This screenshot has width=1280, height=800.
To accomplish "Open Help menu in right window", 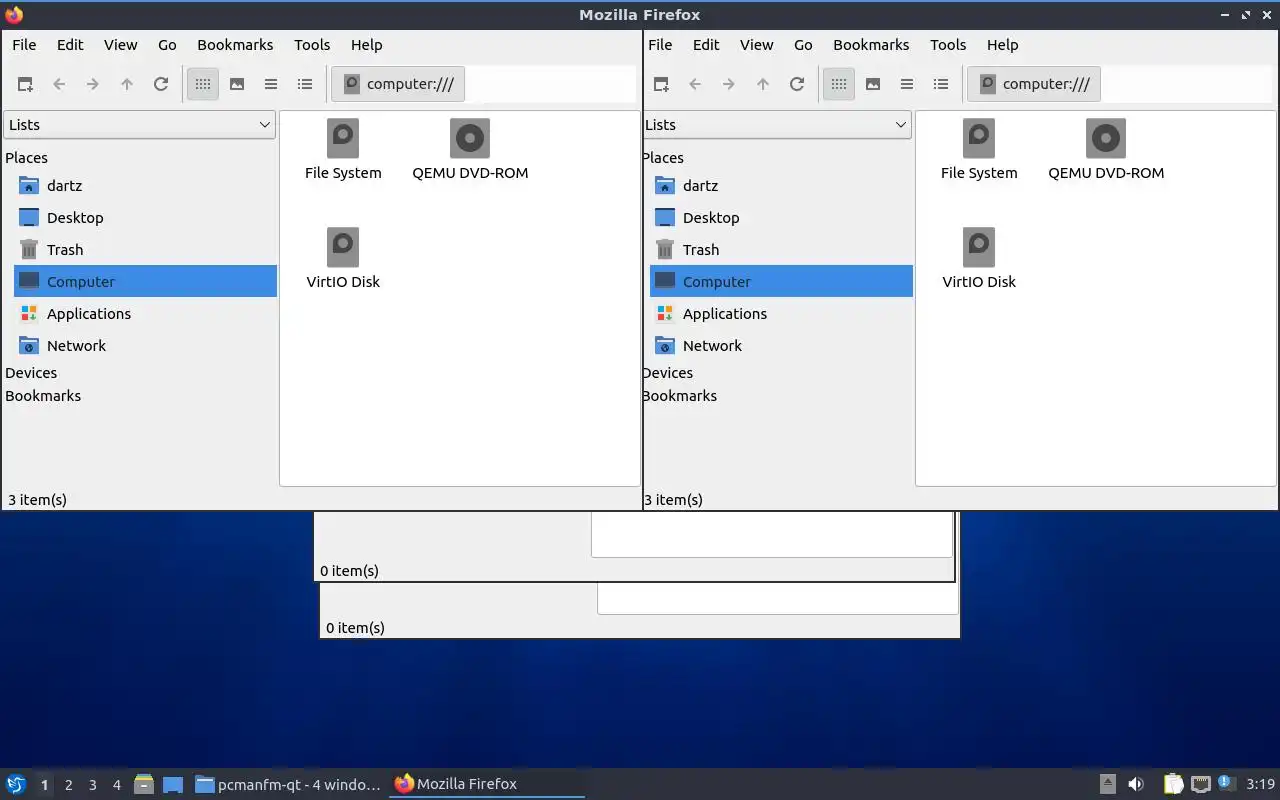I will 1002,45.
